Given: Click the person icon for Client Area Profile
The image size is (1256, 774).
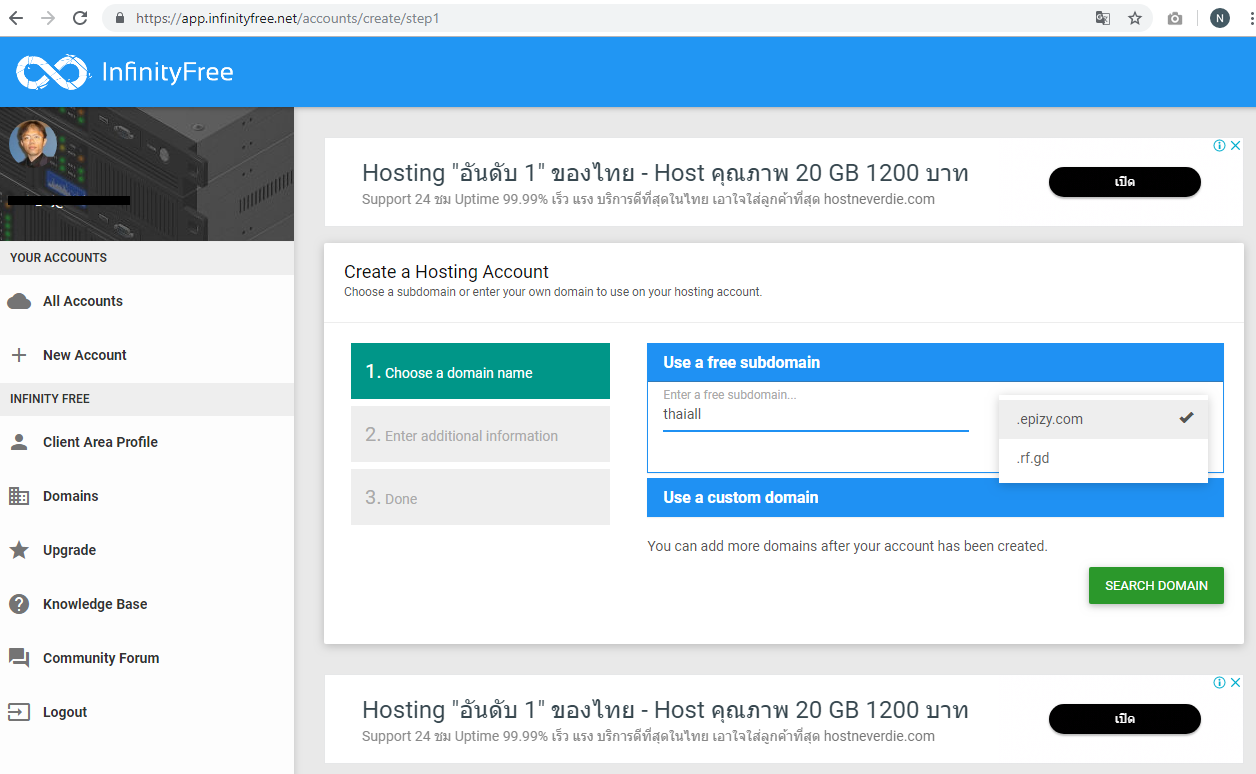Looking at the screenshot, I should (x=19, y=442).
